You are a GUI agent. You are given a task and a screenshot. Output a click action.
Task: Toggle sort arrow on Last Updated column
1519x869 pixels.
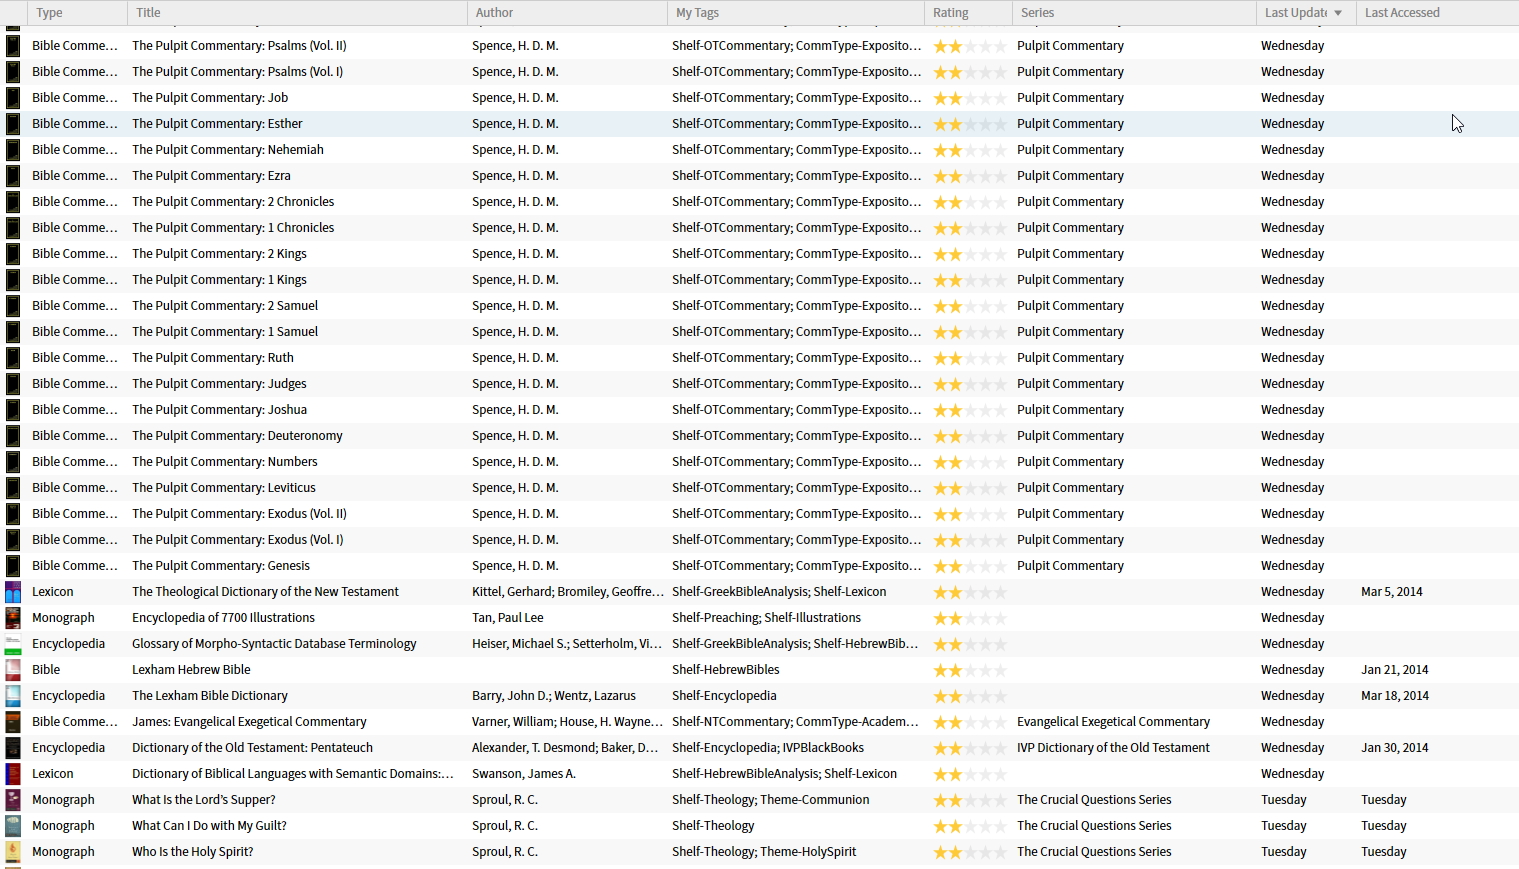point(1338,13)
